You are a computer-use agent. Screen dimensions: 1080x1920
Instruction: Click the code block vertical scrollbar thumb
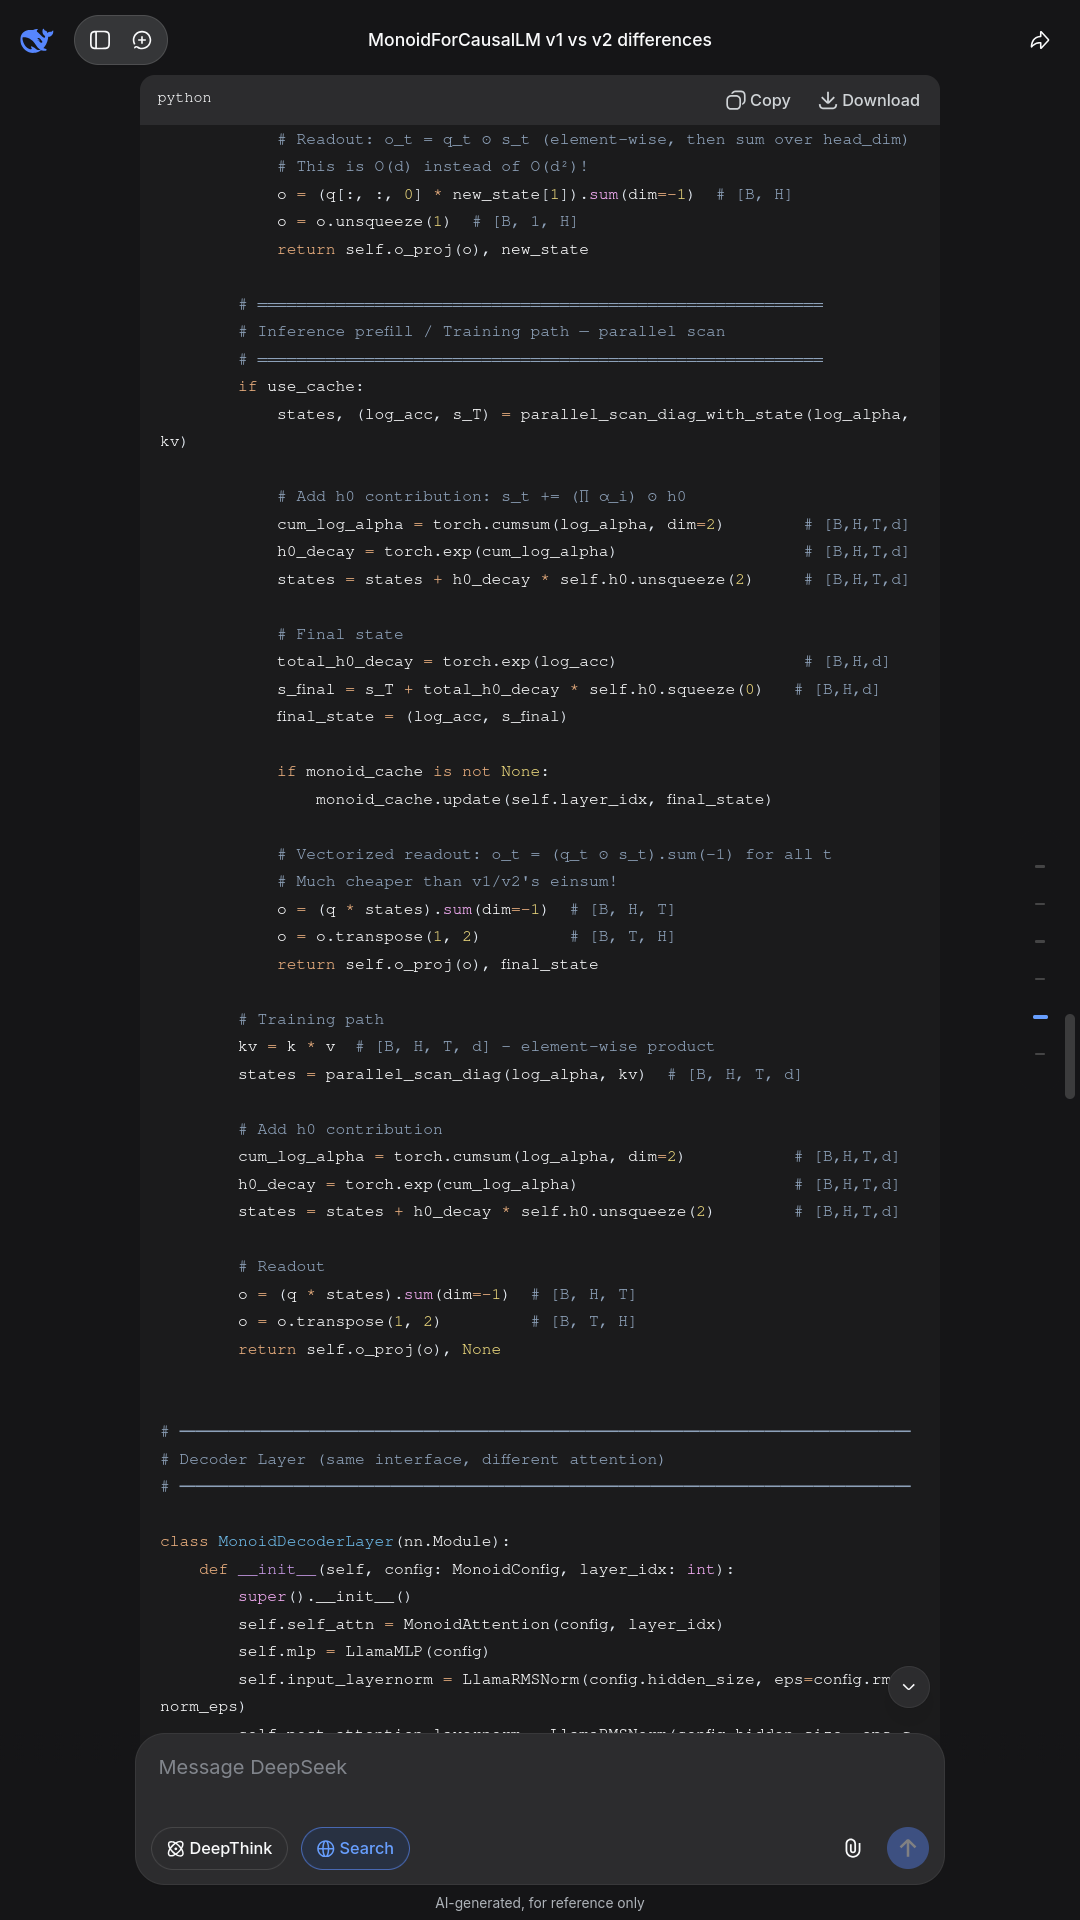pyautogui.click(x=1070, y=1056)
